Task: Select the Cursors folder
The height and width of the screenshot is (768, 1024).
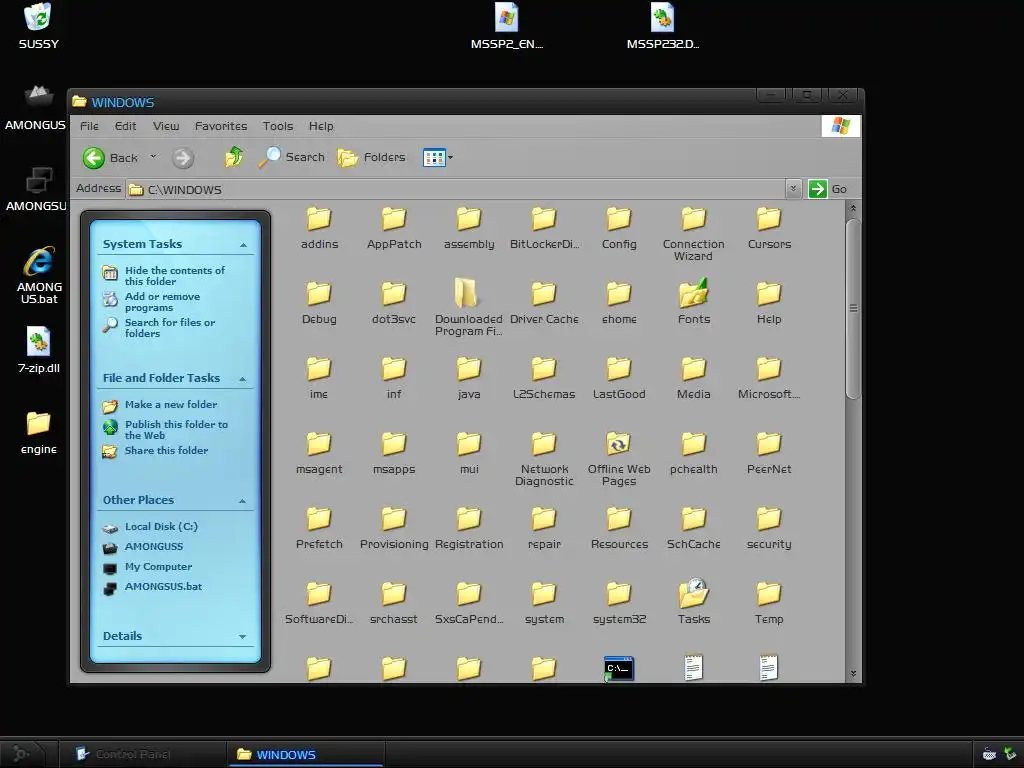Action: click(769, 227)
